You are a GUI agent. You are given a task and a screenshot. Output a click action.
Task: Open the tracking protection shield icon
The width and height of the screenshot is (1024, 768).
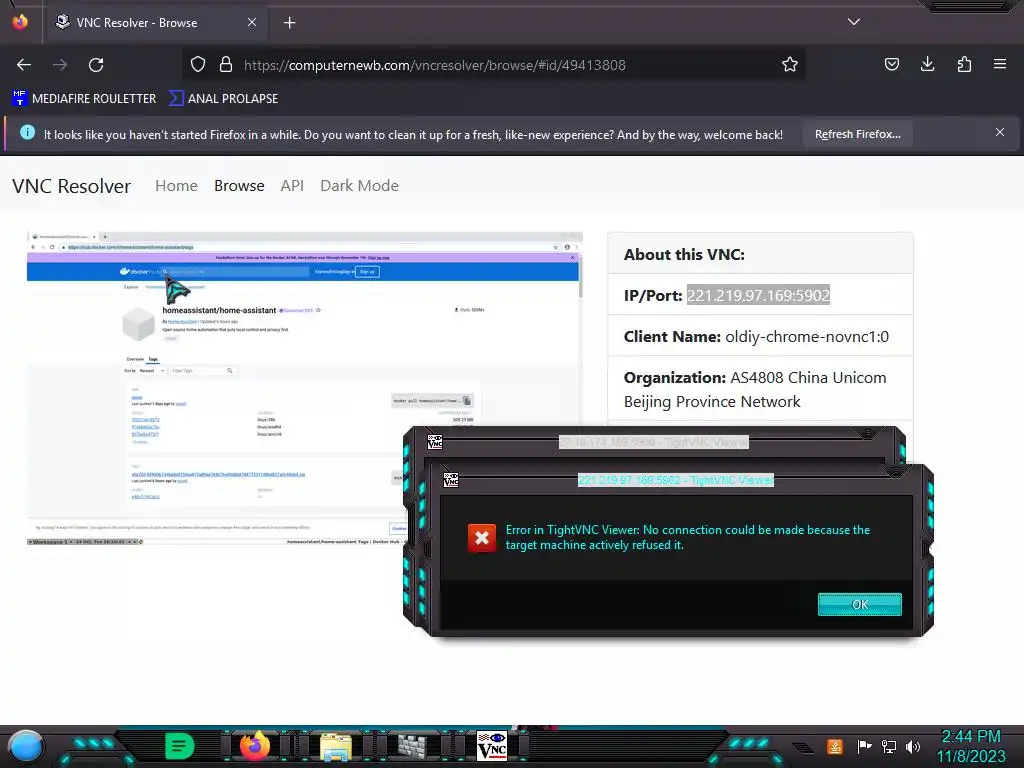click(x=198, y=65)
